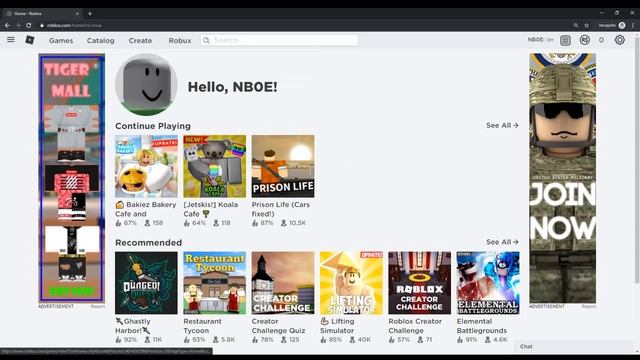Click the browser Forward arrow
This screenshot has width=640, height=360.
coord(18,25)
